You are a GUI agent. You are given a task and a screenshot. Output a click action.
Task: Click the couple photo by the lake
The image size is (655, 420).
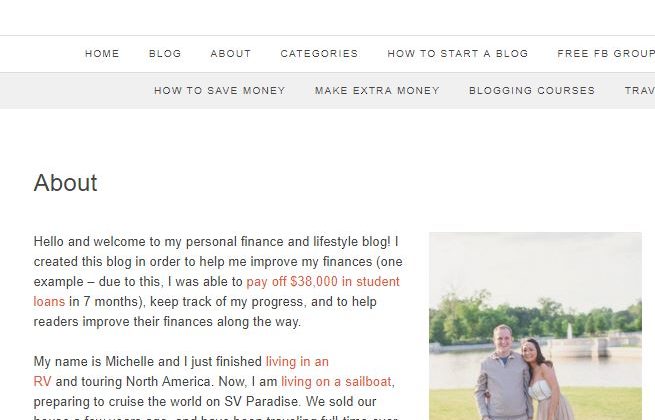[x=535, y=326]
